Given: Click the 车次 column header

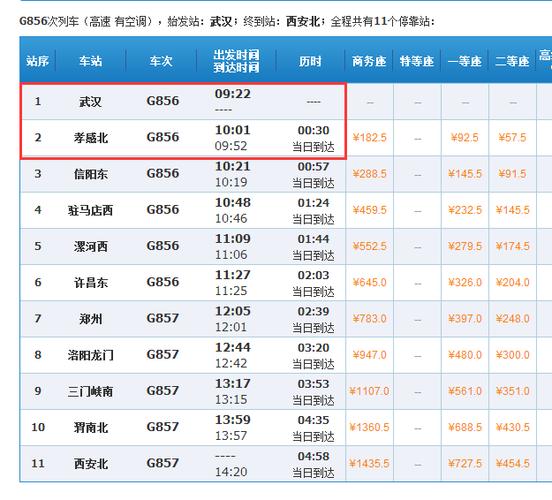Looking at the screenshot, I should pos(161,61).
